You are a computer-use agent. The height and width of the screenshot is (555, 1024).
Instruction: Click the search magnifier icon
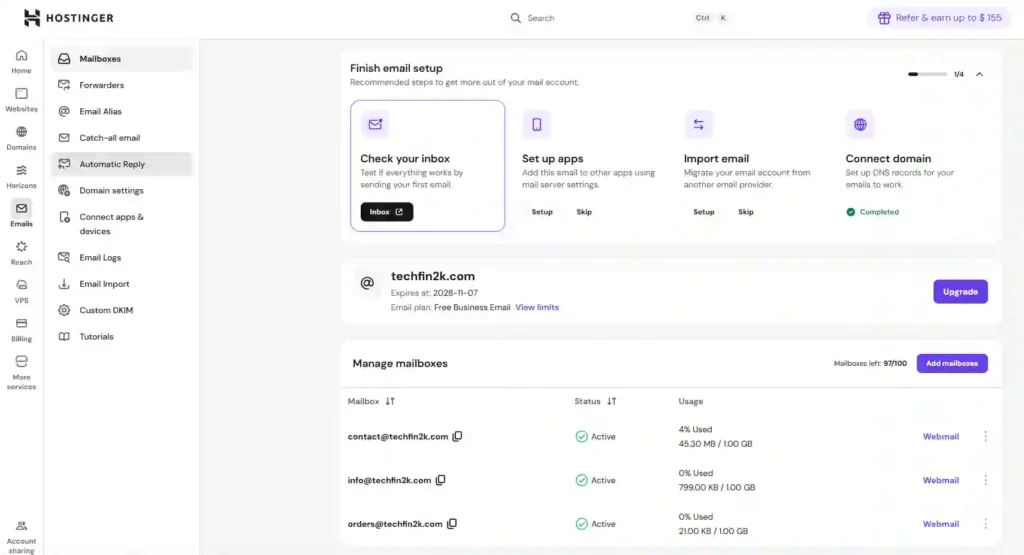point(516,18)
